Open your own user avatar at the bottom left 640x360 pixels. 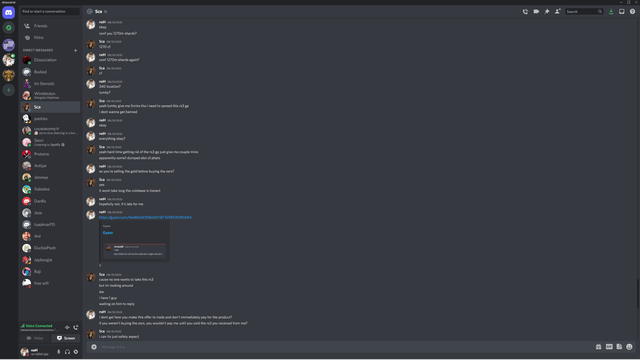25,351
